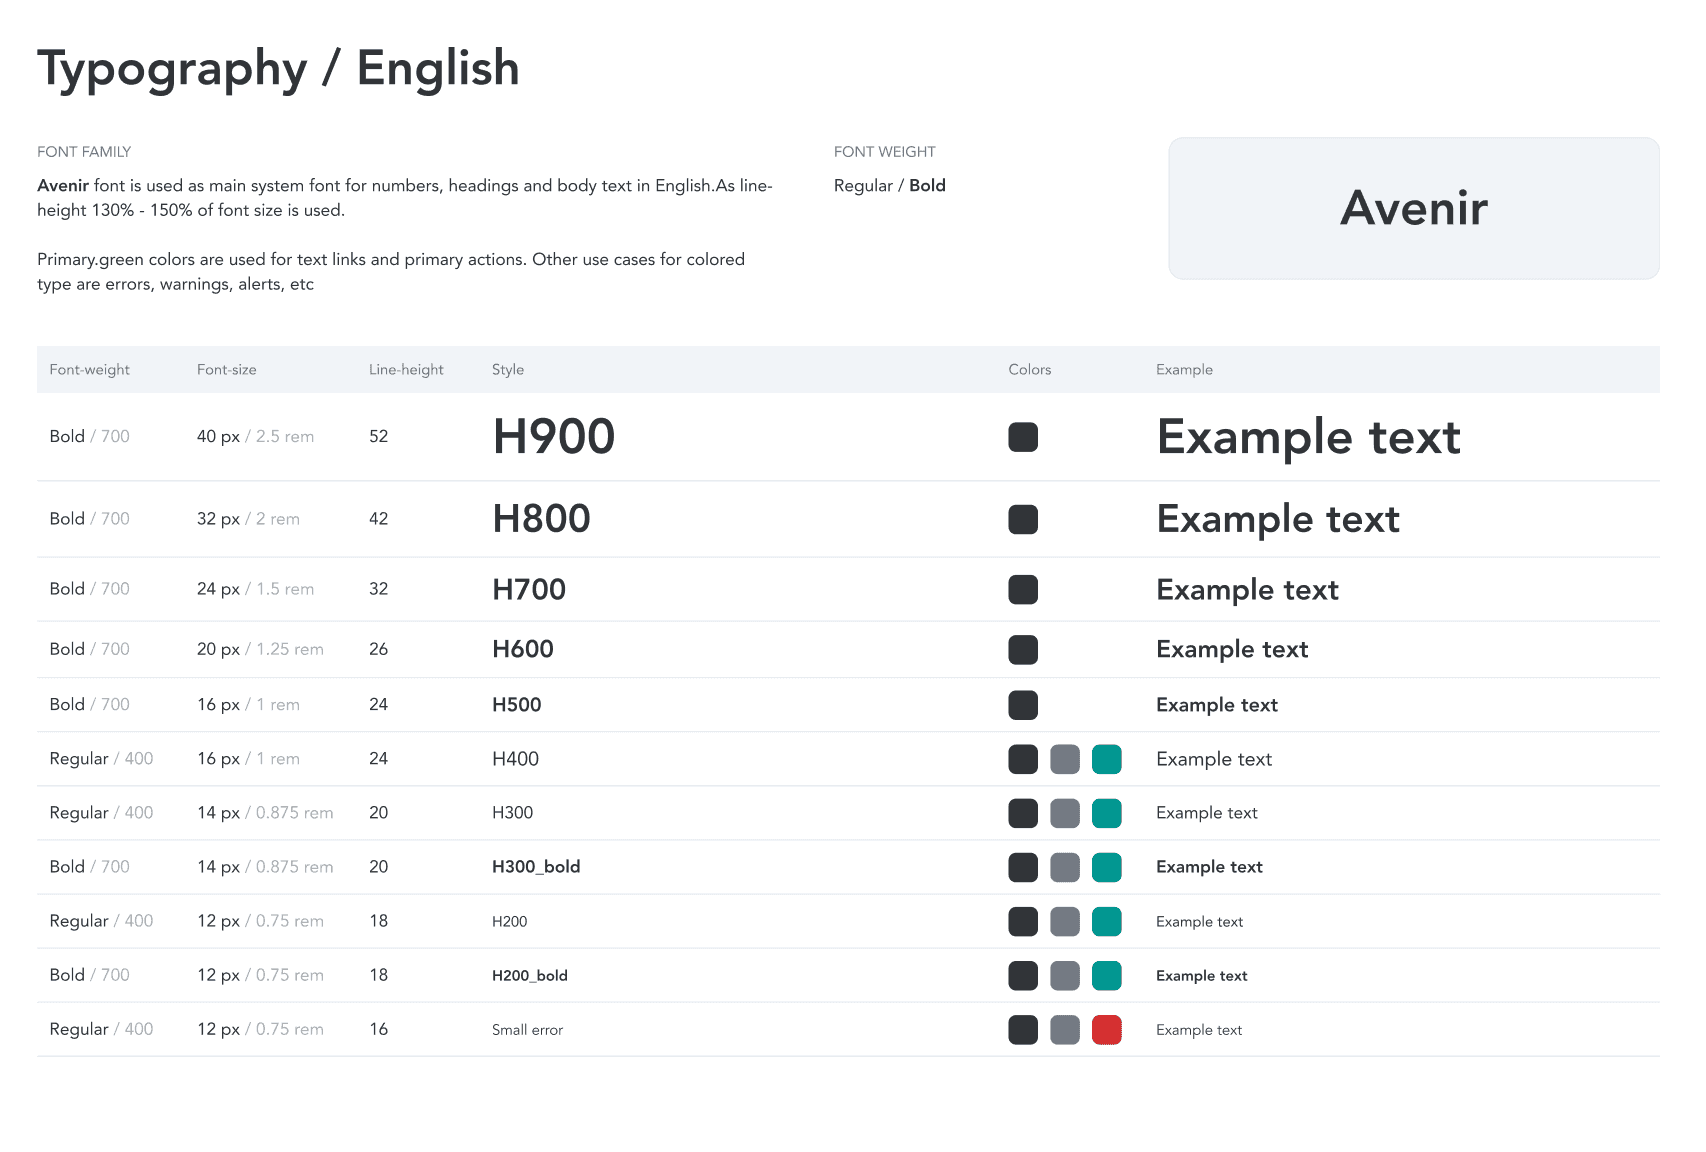Select the dark swatch in the H800 row

pos(1023,519)
